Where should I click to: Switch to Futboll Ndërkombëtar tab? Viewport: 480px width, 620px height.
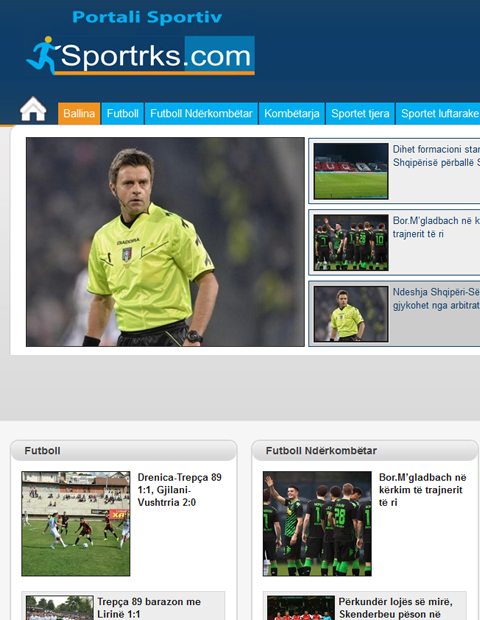(201, 113)
